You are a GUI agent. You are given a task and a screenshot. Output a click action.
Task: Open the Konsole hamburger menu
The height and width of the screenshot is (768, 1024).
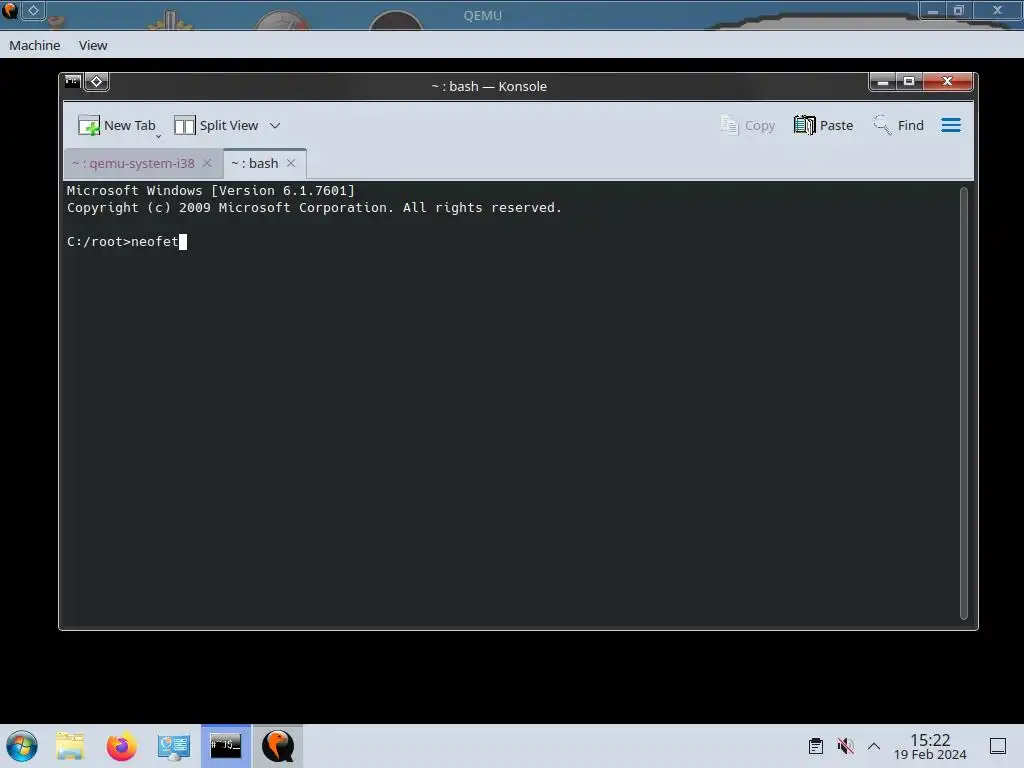(x=951, y=125)
